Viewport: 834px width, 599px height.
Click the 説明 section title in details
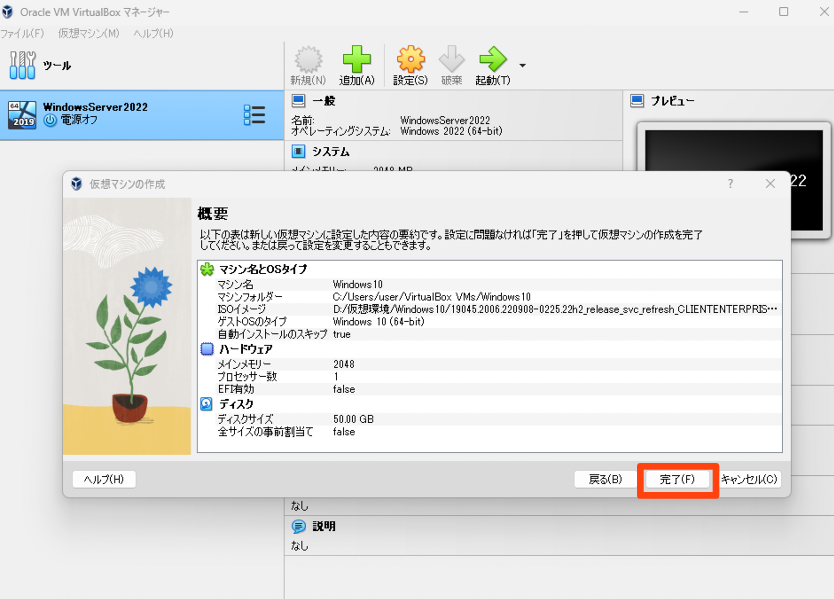323,526
